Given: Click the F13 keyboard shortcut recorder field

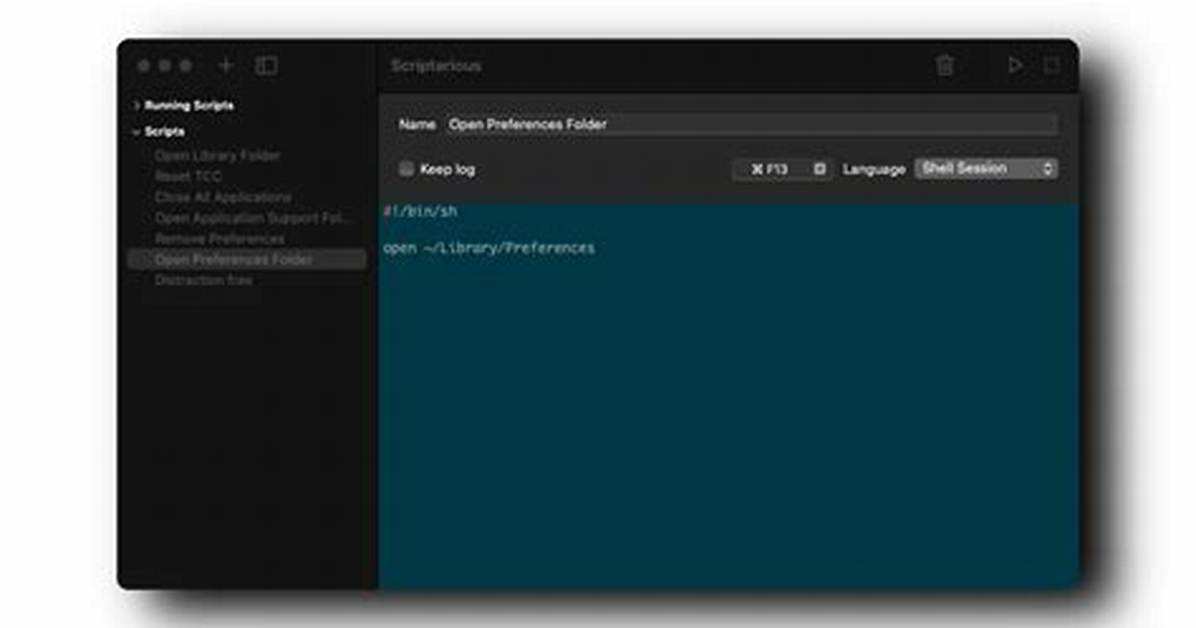Looking at the screenshot, I should coord(782,169).
